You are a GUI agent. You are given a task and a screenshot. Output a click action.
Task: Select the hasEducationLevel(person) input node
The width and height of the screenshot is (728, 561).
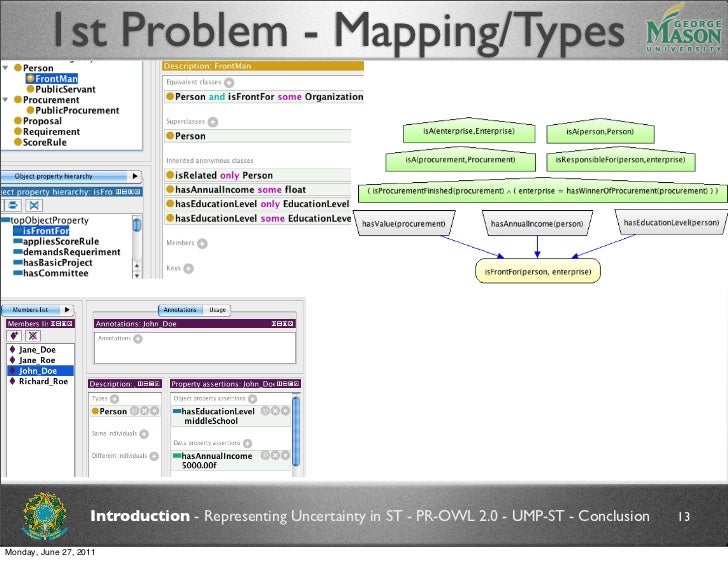pyautogui.click(x=671, y=222)
